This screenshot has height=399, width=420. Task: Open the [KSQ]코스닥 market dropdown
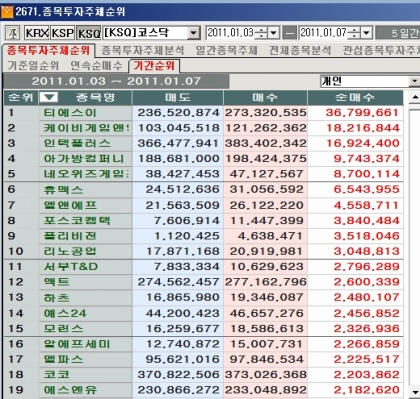(193, 33)
